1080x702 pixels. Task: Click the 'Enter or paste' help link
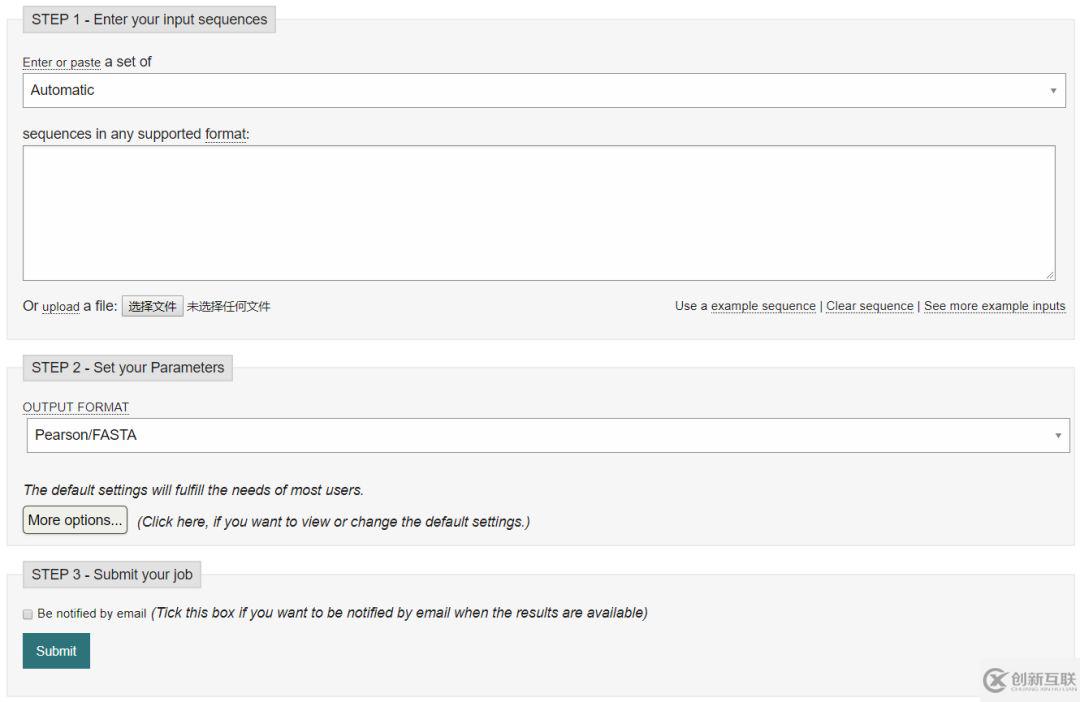(61, 63)
